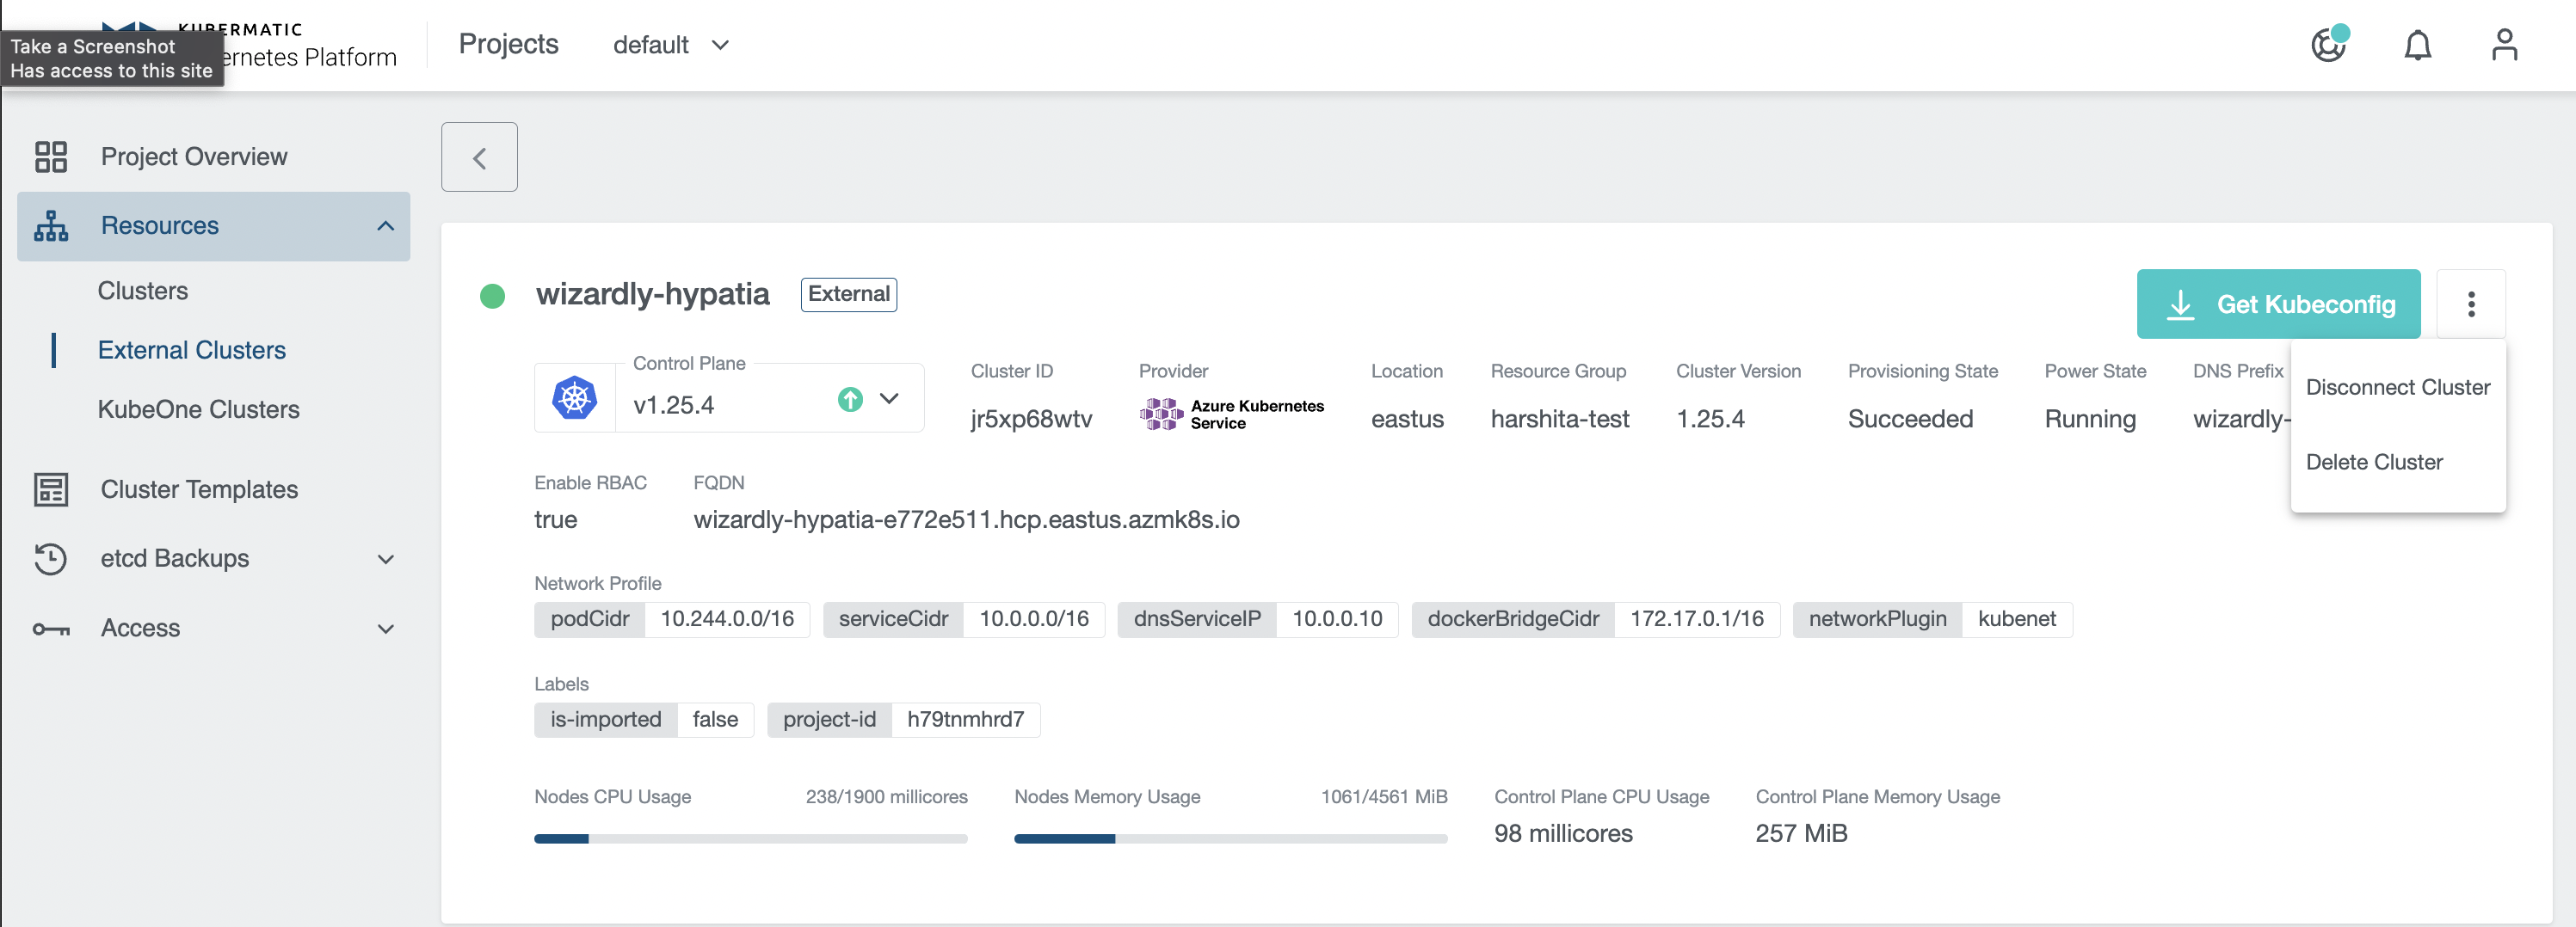Collapse the Resources section

(x=386, y=226)
